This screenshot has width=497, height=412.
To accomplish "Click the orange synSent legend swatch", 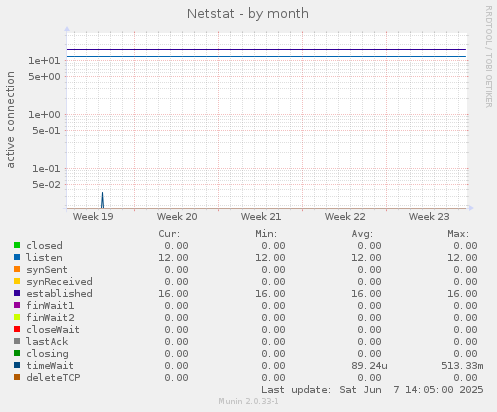I will coord(17,269).
